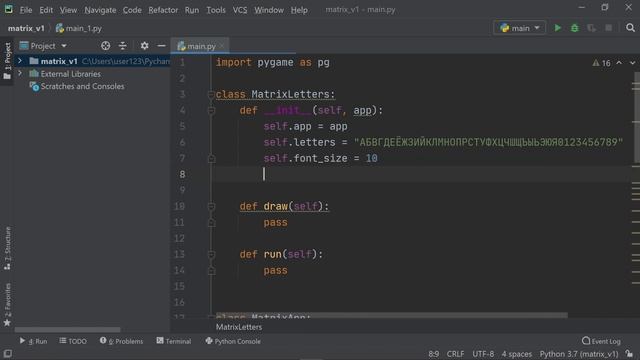
Task: Fold the run method at line 13
Action: coord(211,254)
